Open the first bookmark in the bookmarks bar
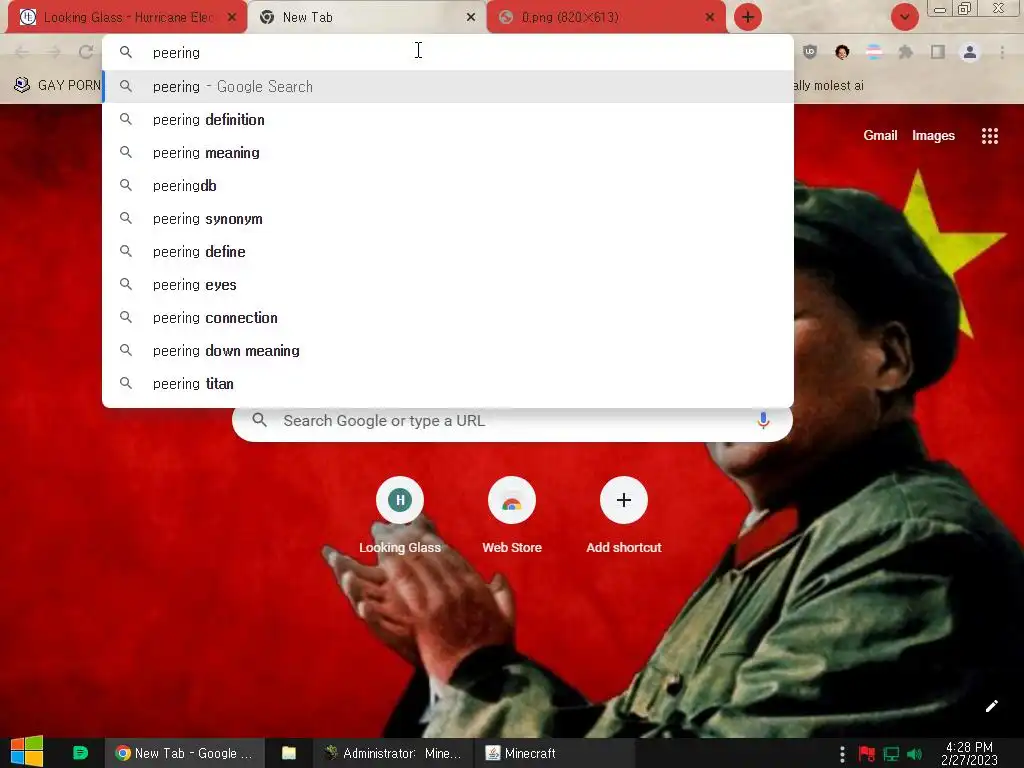This screenshot has height=768, width=1024. [57, 85]
